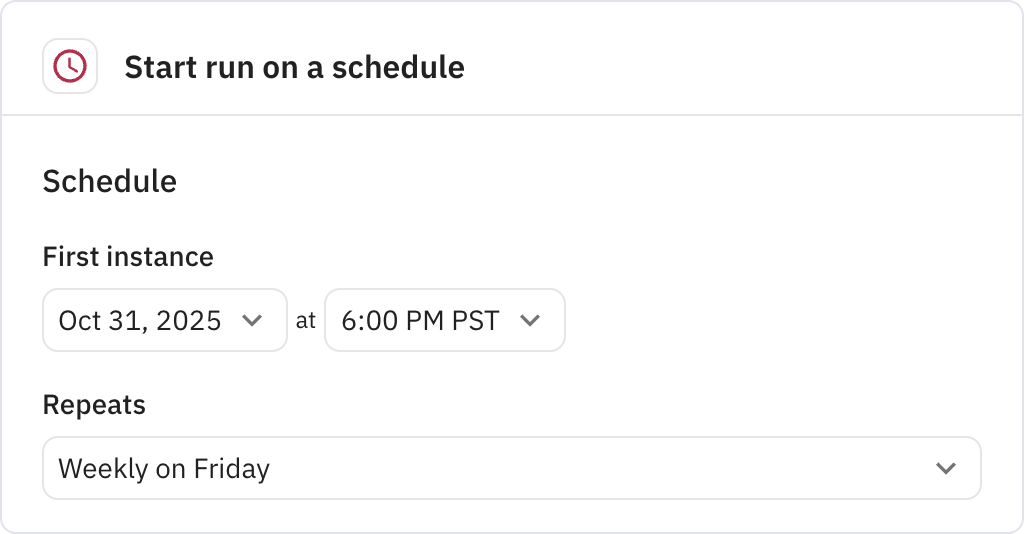
Task: Open the first instance date dropdown
Action: coord(164,321)
